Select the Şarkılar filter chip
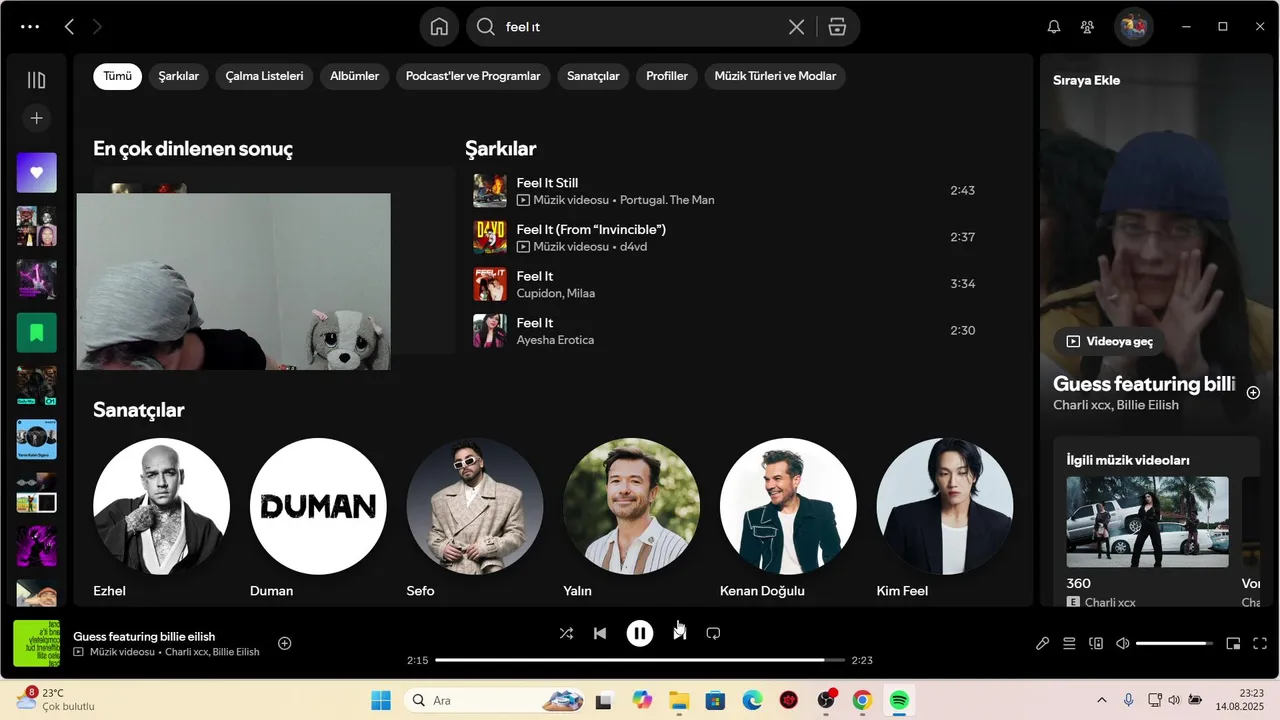Viewport: 1280px width, 720px height. [179, 76]
